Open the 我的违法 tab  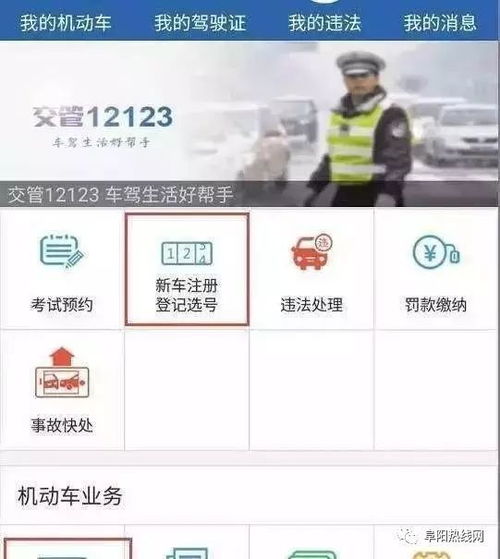point(325,22)
